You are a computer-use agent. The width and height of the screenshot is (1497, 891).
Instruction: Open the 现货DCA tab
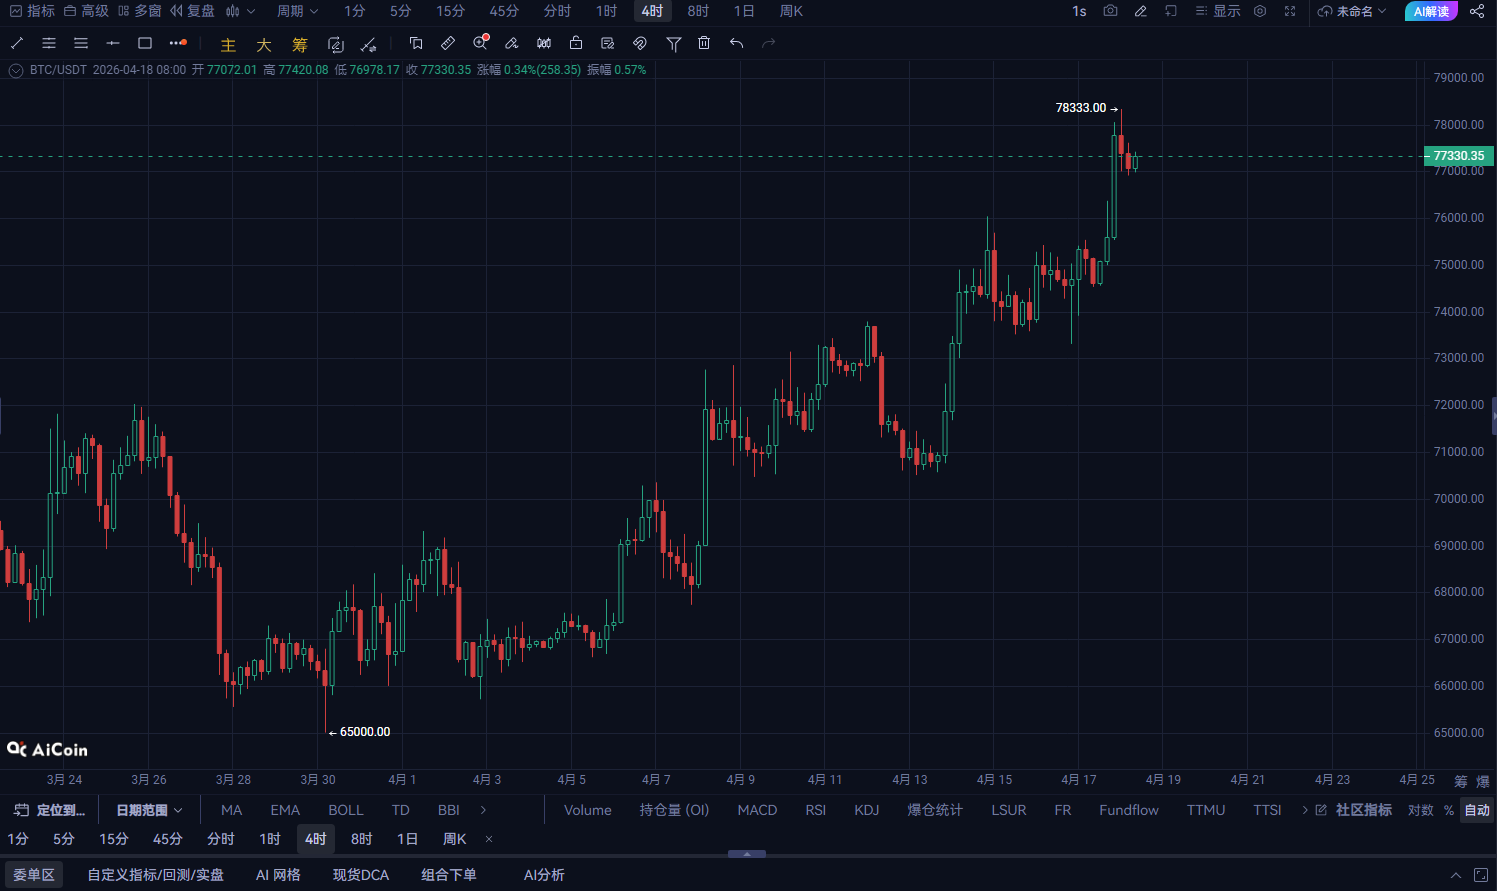pyautogui.click(x=361, y=875)
